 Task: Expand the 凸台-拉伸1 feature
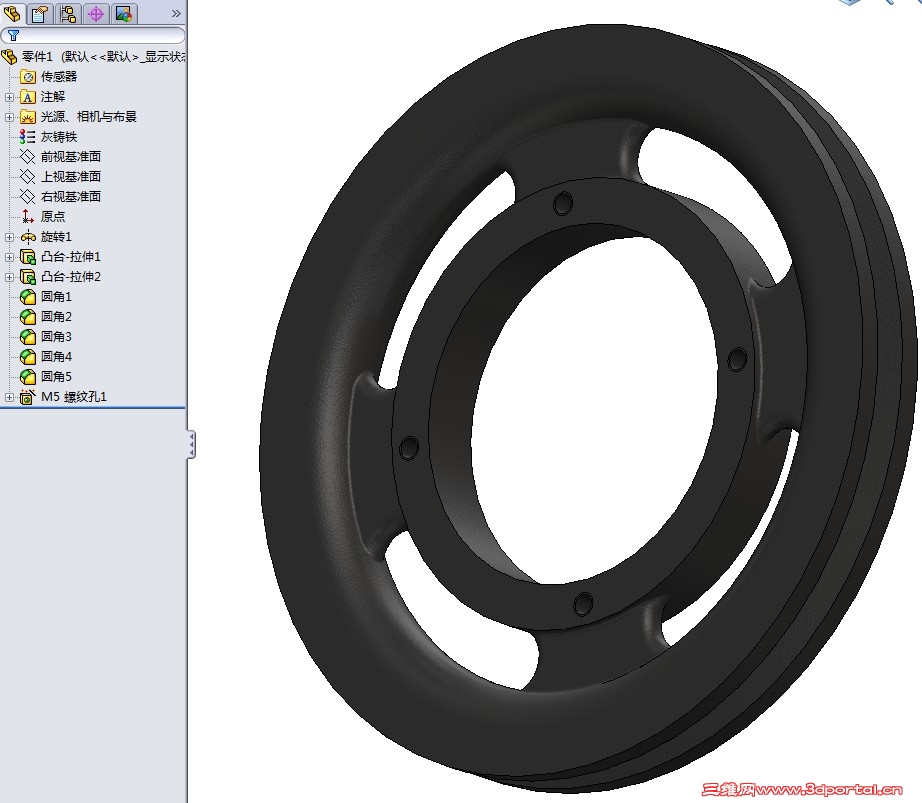(9, 257)
